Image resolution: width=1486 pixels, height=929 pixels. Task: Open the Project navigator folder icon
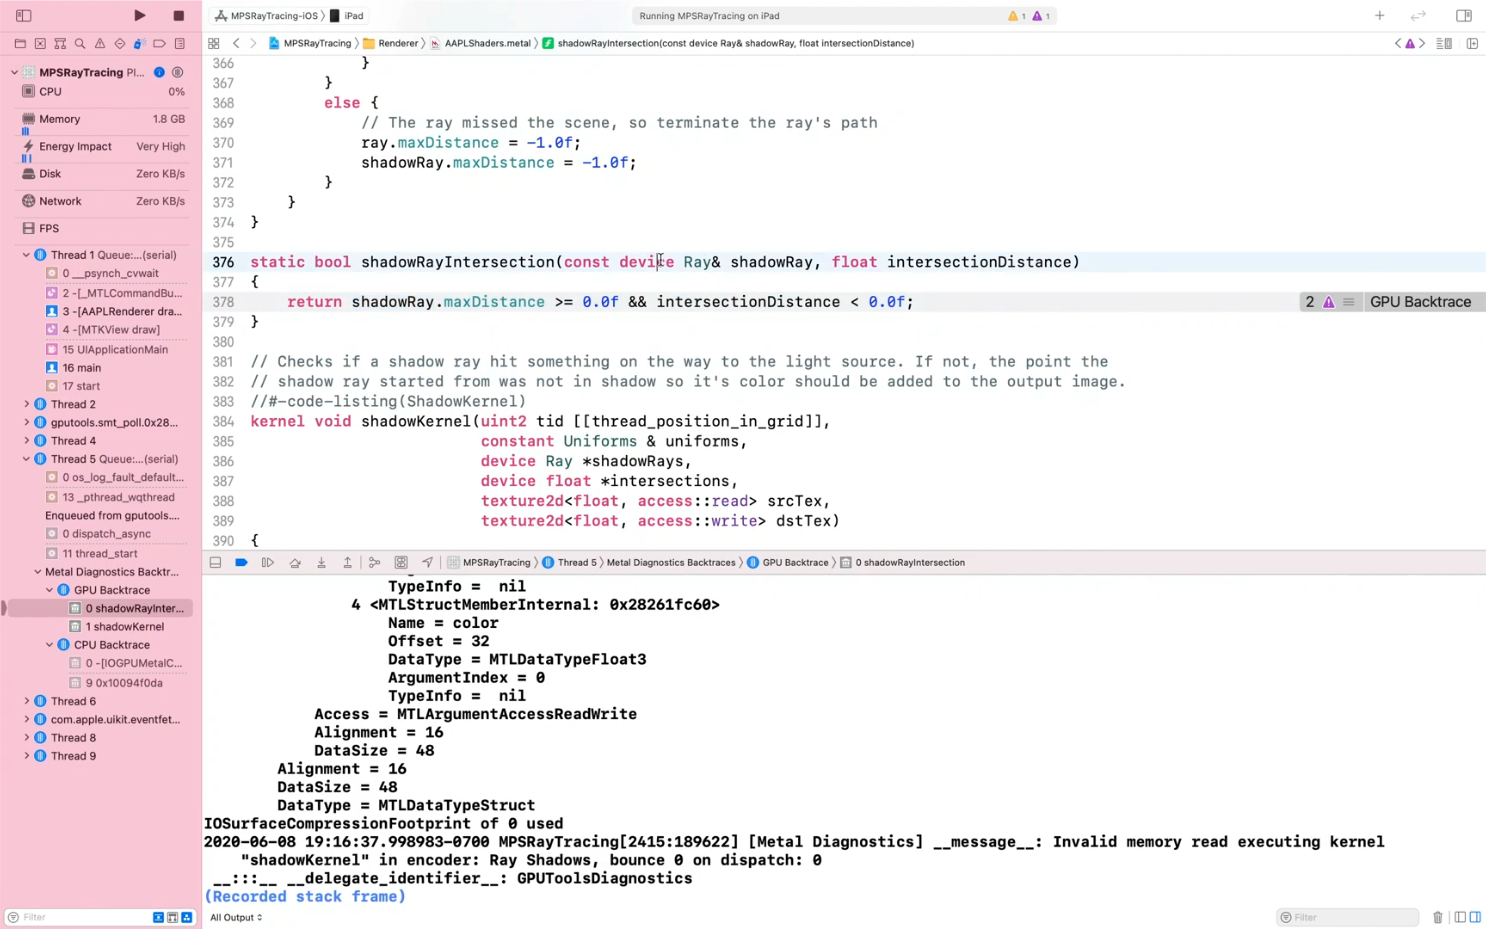[x=20, y=44]
